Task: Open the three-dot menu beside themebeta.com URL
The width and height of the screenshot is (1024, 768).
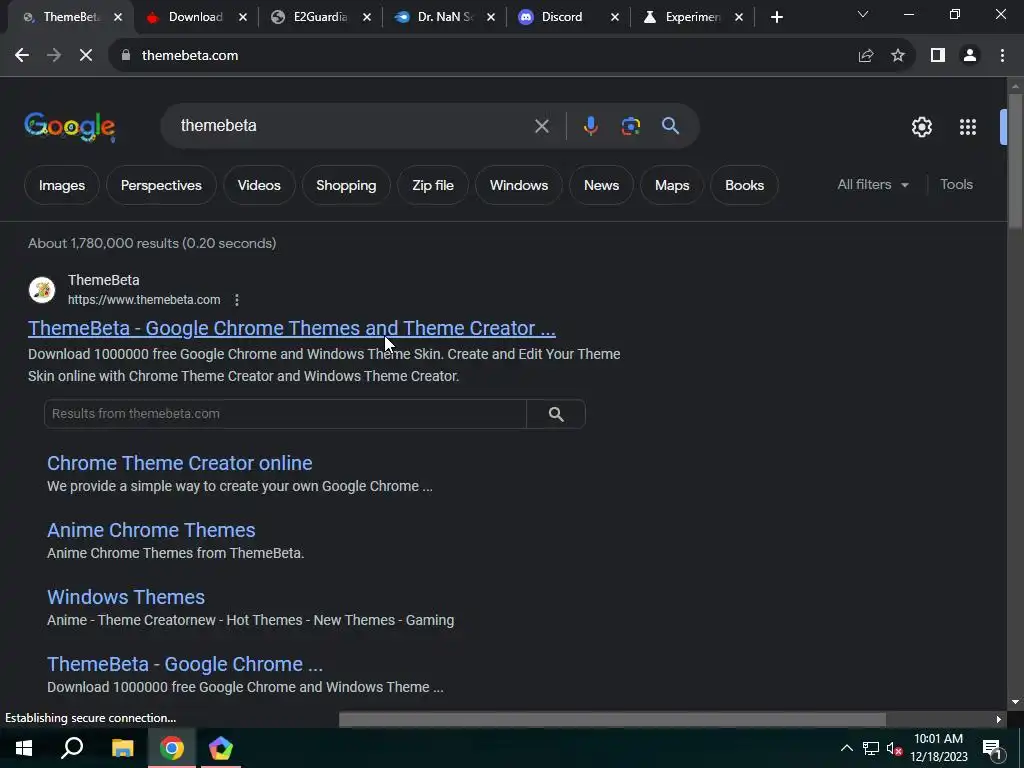Action: point(236,300)
